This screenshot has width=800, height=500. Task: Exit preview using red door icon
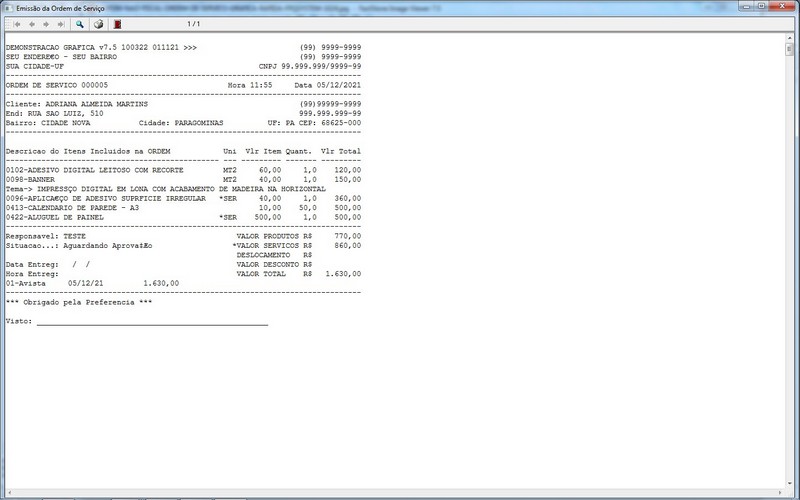point(117,24)
